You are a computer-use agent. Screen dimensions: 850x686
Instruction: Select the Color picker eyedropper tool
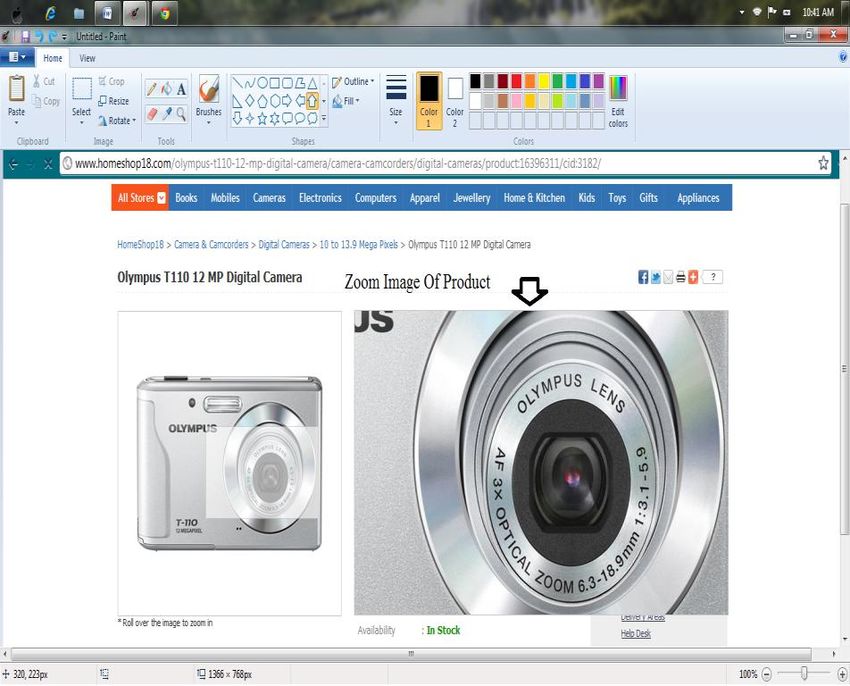[167, 113]
